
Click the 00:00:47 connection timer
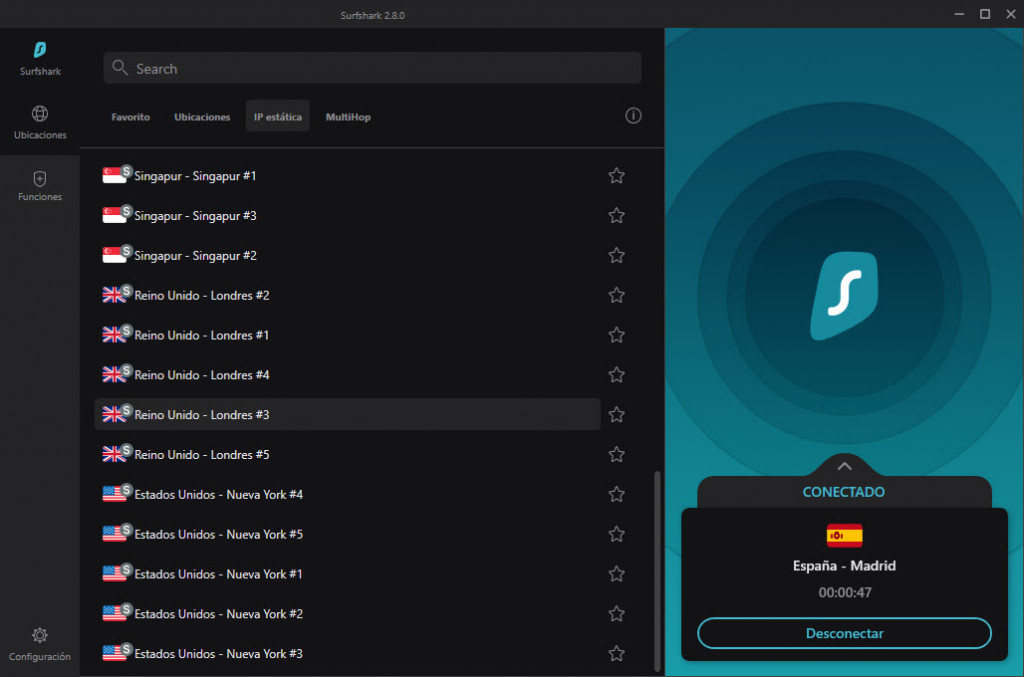tap(844, 593)
